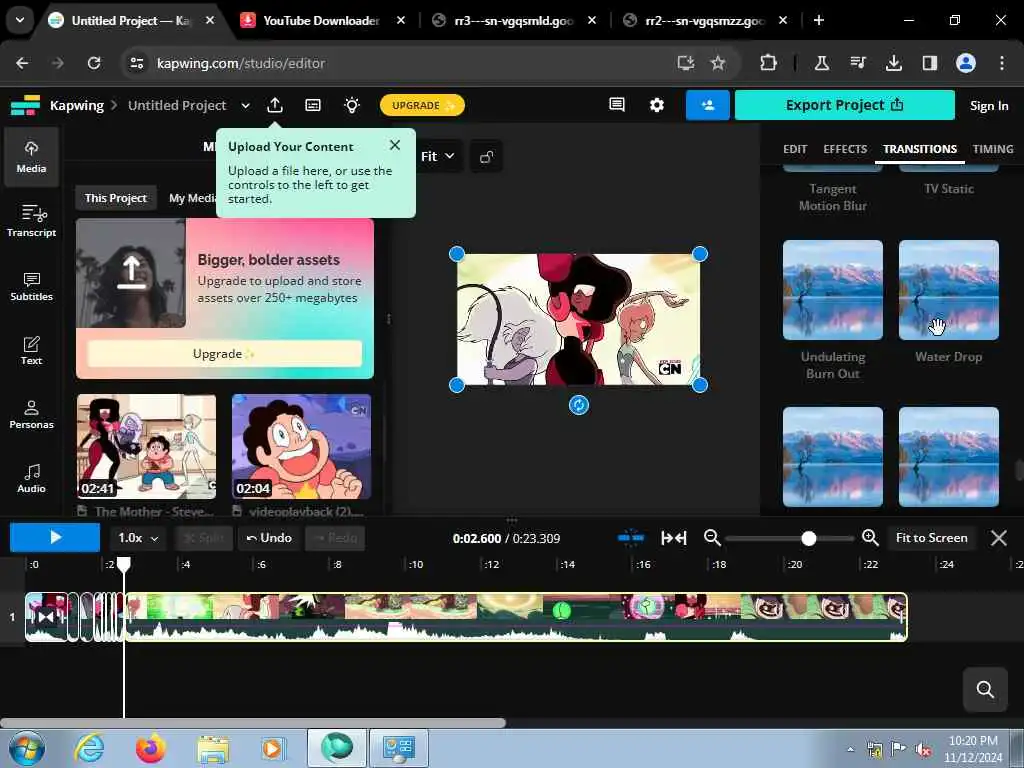Viewport: 1024px width, 768px height.
Task: Open the Media sidebar panel
Action: tap(31, 157)
